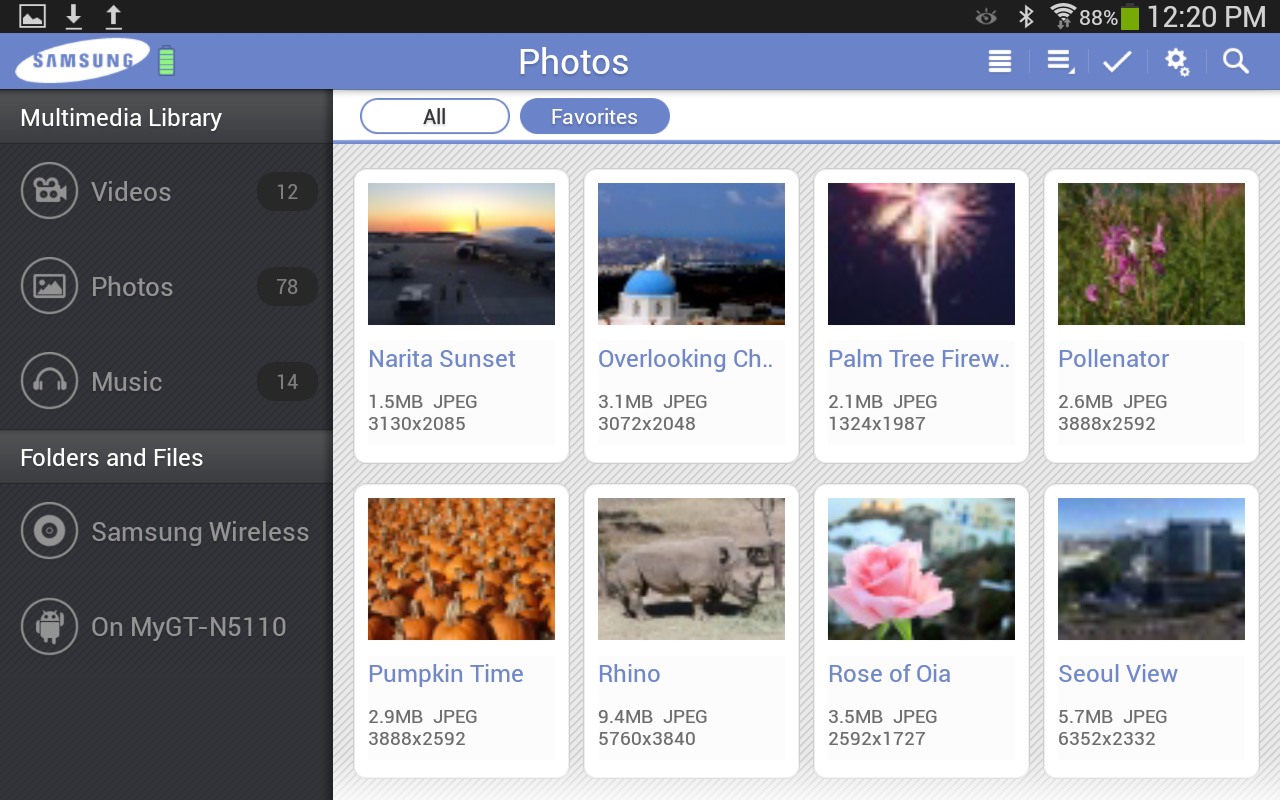Image resolution: width=1280 pixels, height=800 pixels.
Task: Open the Rhino photo thumbnail
Action: coord(691,569)
